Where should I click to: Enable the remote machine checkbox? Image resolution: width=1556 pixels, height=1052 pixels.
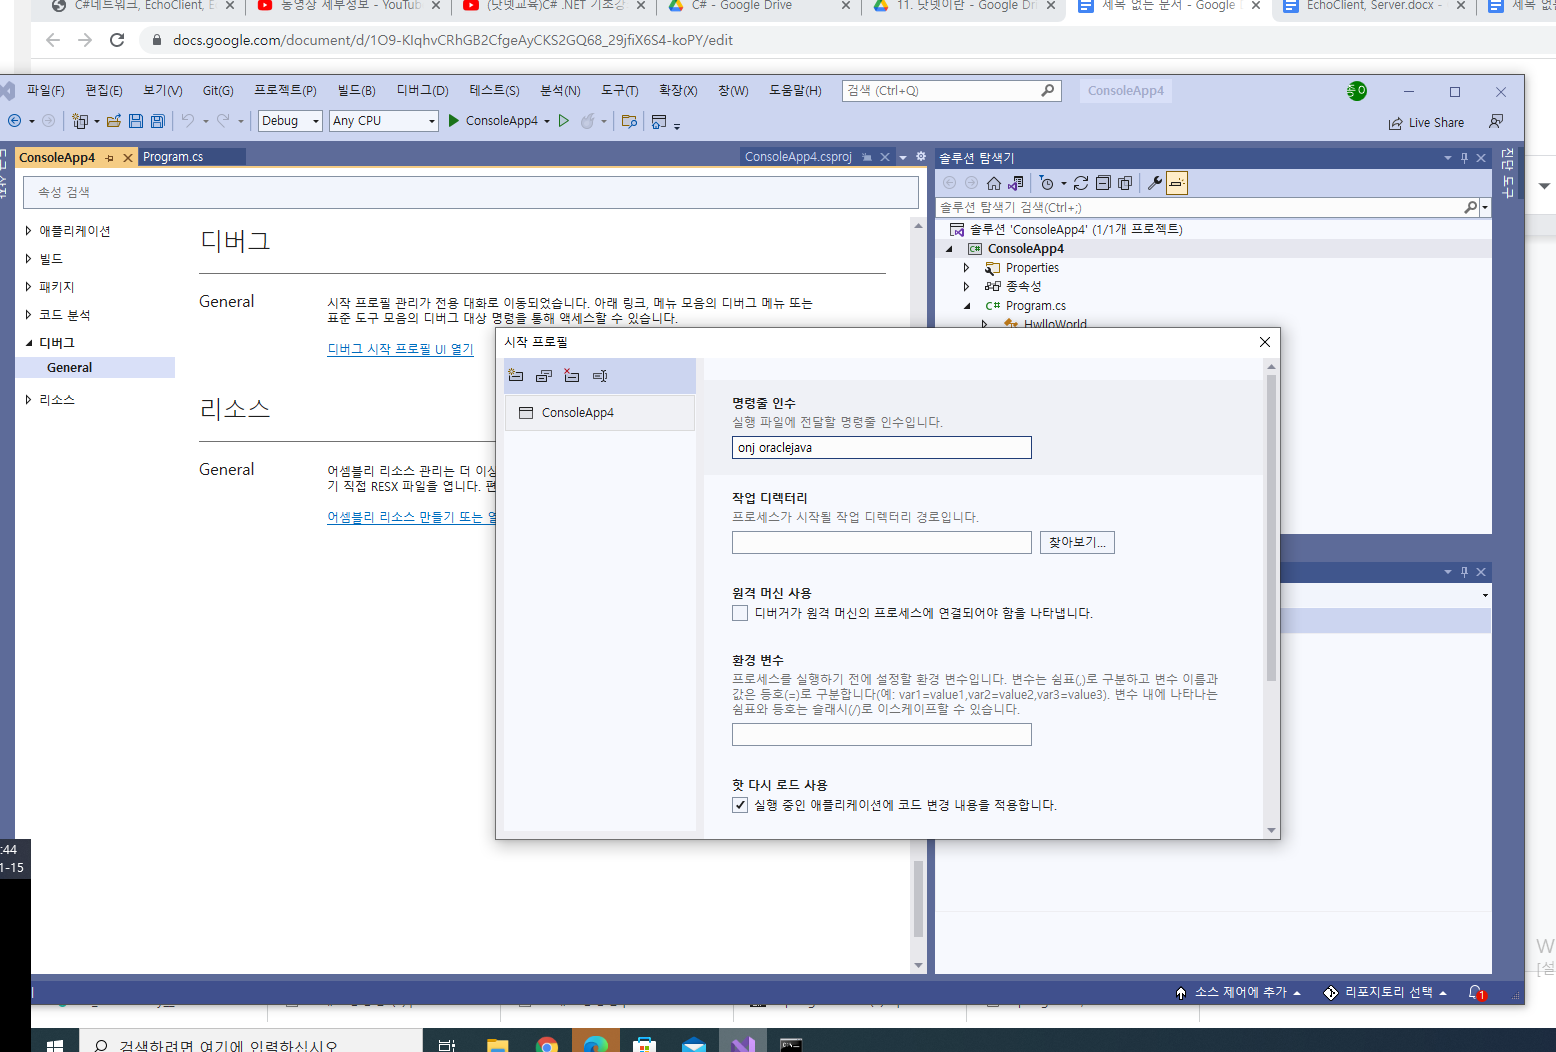point(740,613)
